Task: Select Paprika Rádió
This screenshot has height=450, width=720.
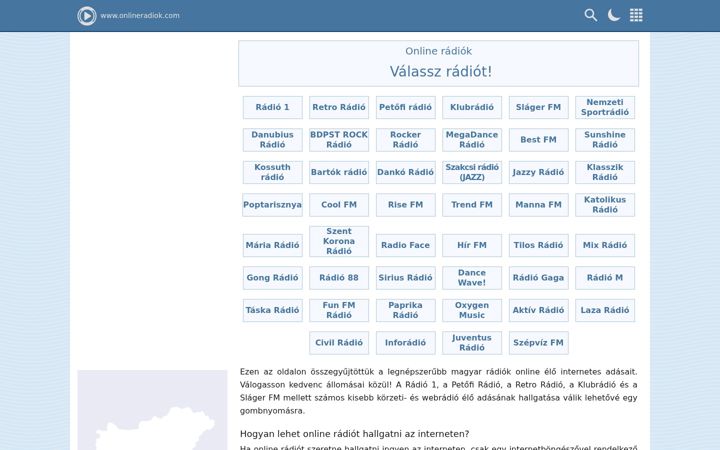Action: click(405, 311)
